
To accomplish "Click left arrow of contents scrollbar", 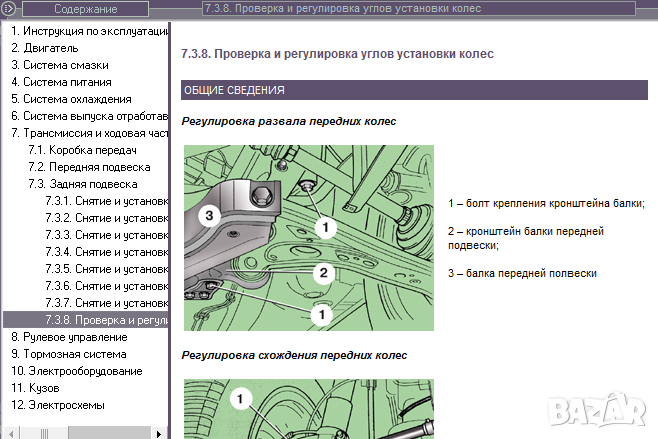I will [8, 433].
